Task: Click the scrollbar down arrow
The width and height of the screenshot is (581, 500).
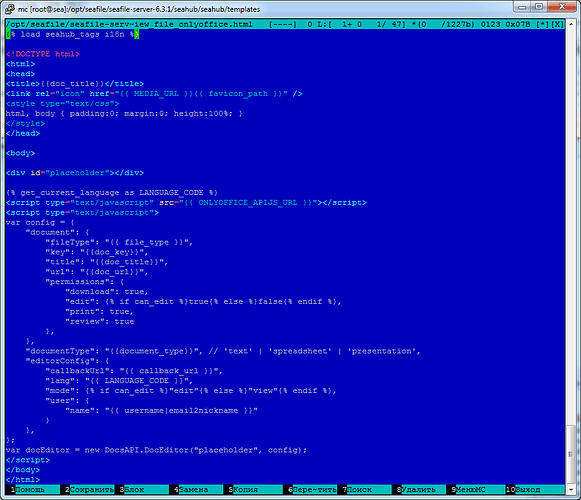Action: click(x=571, y=490)
